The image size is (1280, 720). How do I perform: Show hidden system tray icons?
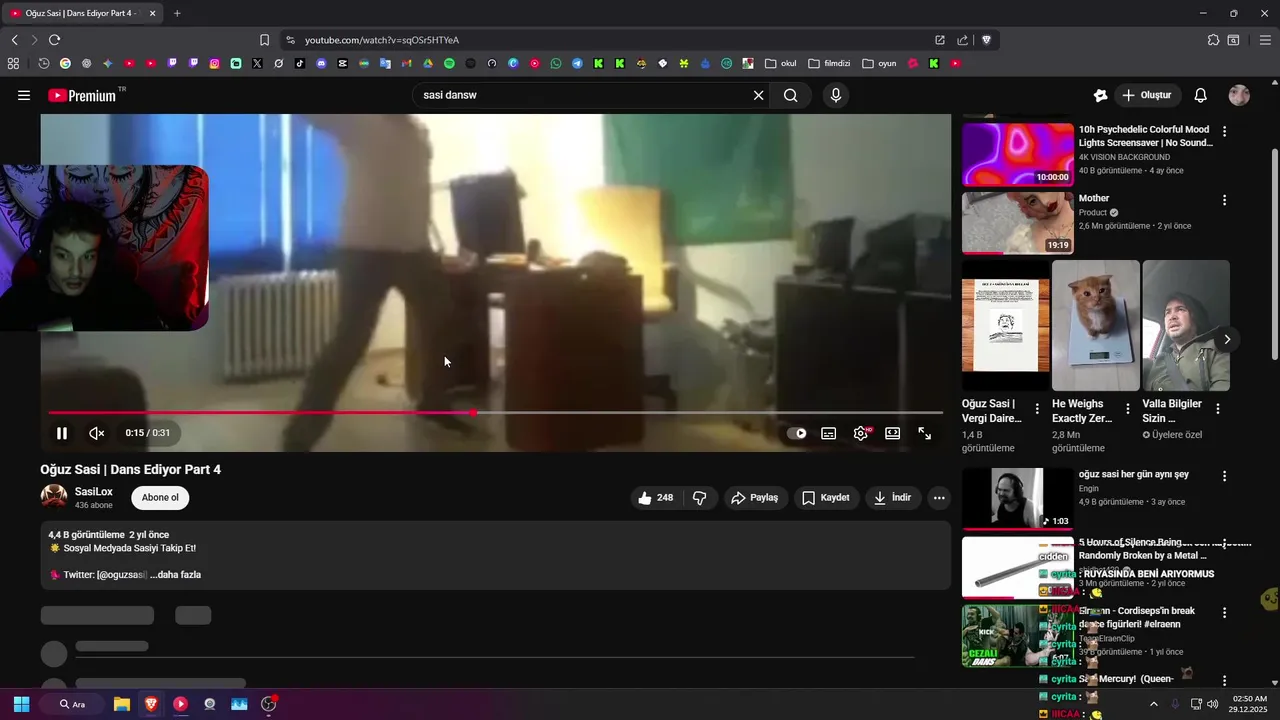[x=1153, y=704]
